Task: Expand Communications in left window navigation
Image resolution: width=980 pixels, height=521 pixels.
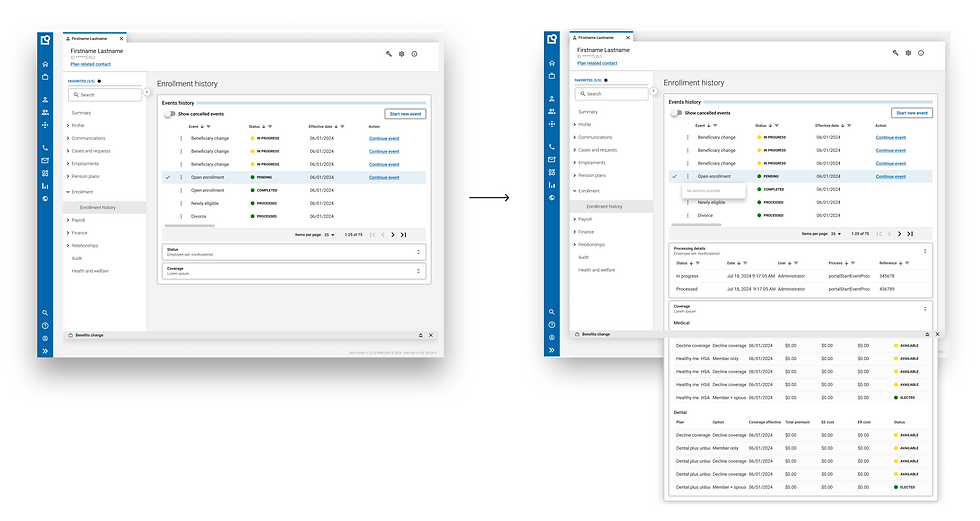Action: pos(68,138)
